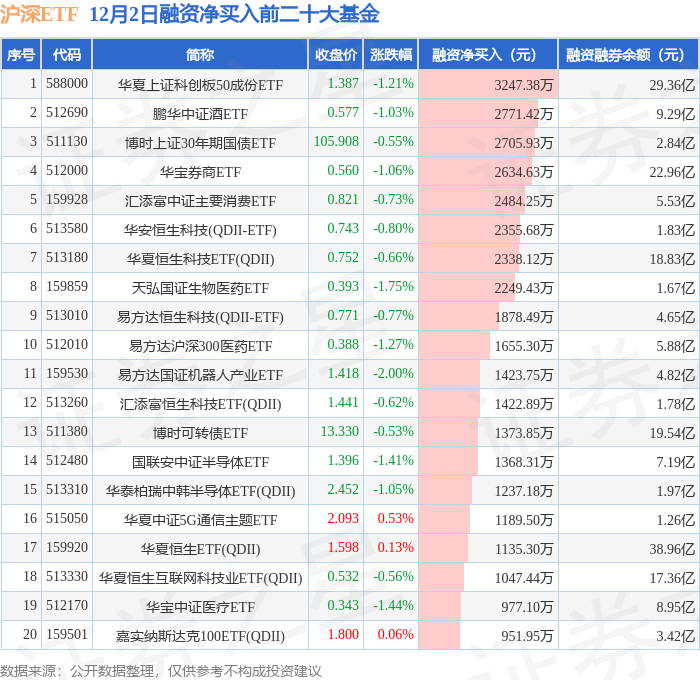Click red change percentage 0.53%
The height and width of the screenshot is (680, 700).
(396, 519)
